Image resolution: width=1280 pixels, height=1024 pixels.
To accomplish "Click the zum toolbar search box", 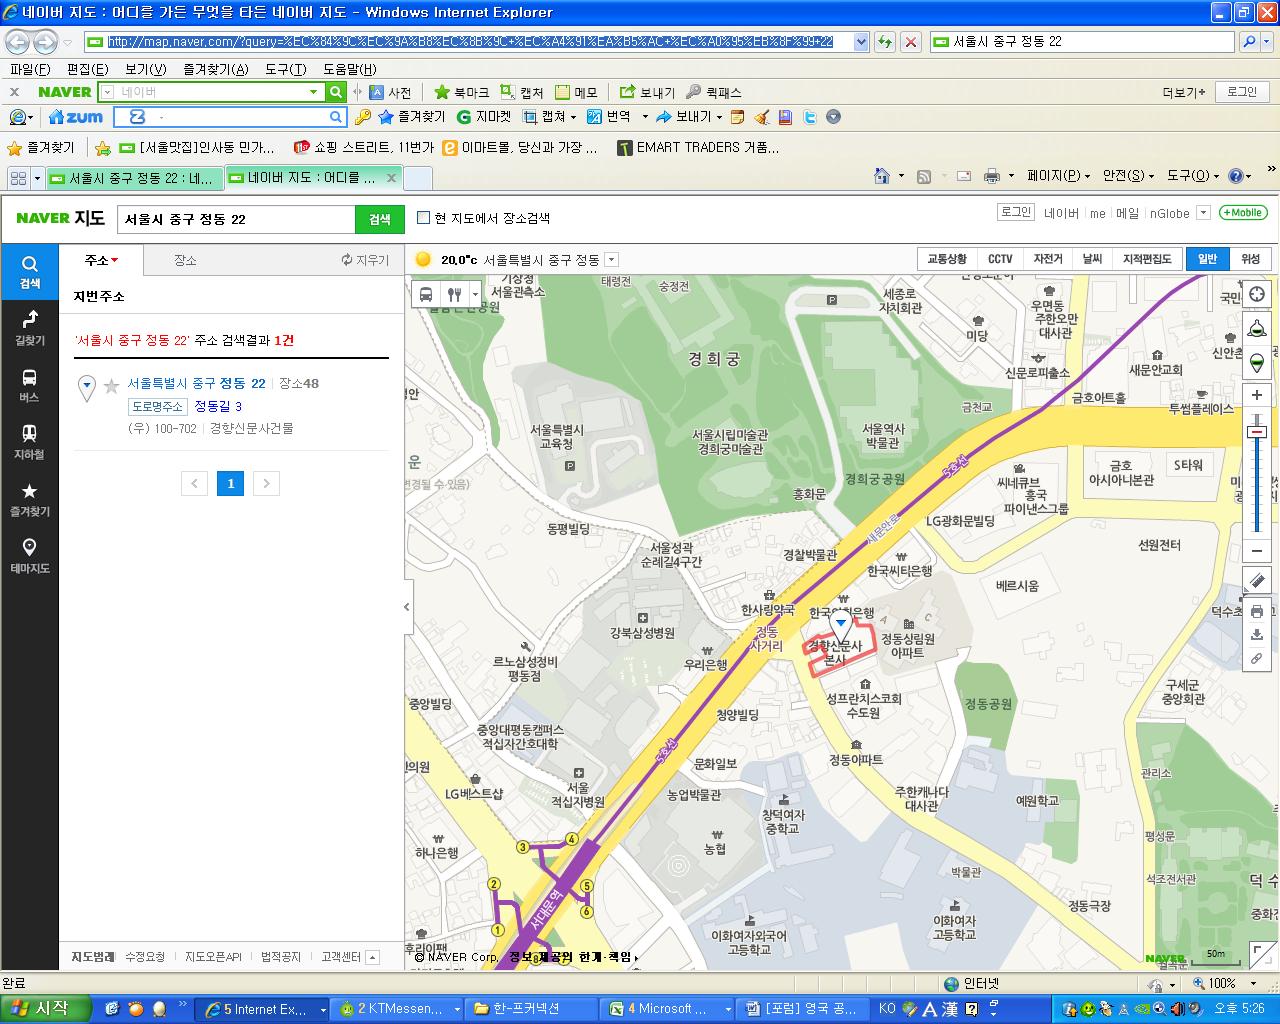I will coord(230,117).
